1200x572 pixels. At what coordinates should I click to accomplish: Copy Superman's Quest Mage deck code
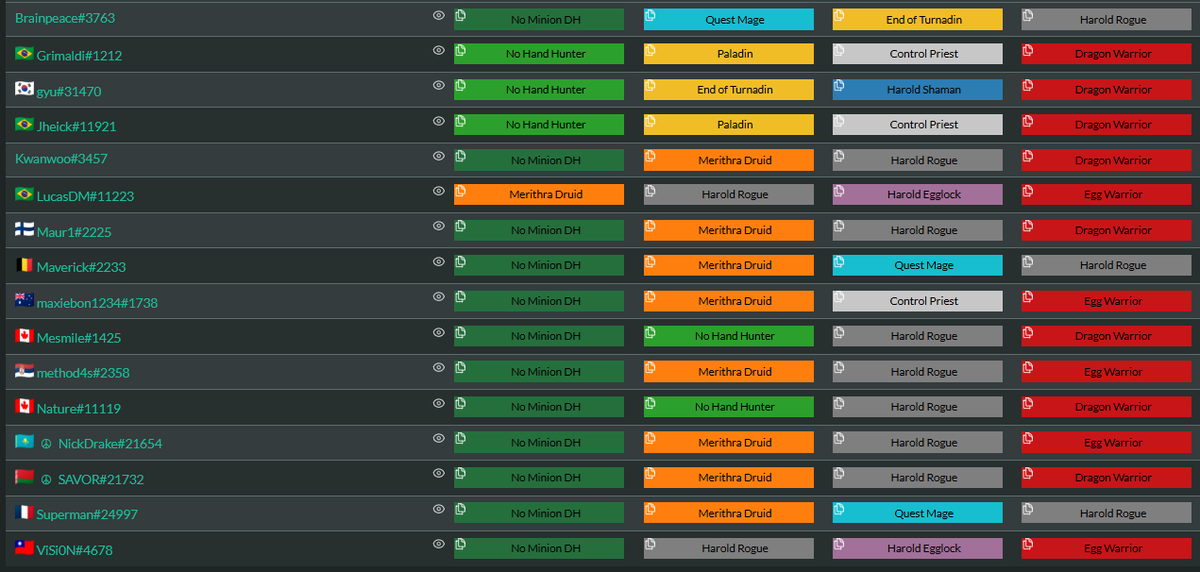839,509
